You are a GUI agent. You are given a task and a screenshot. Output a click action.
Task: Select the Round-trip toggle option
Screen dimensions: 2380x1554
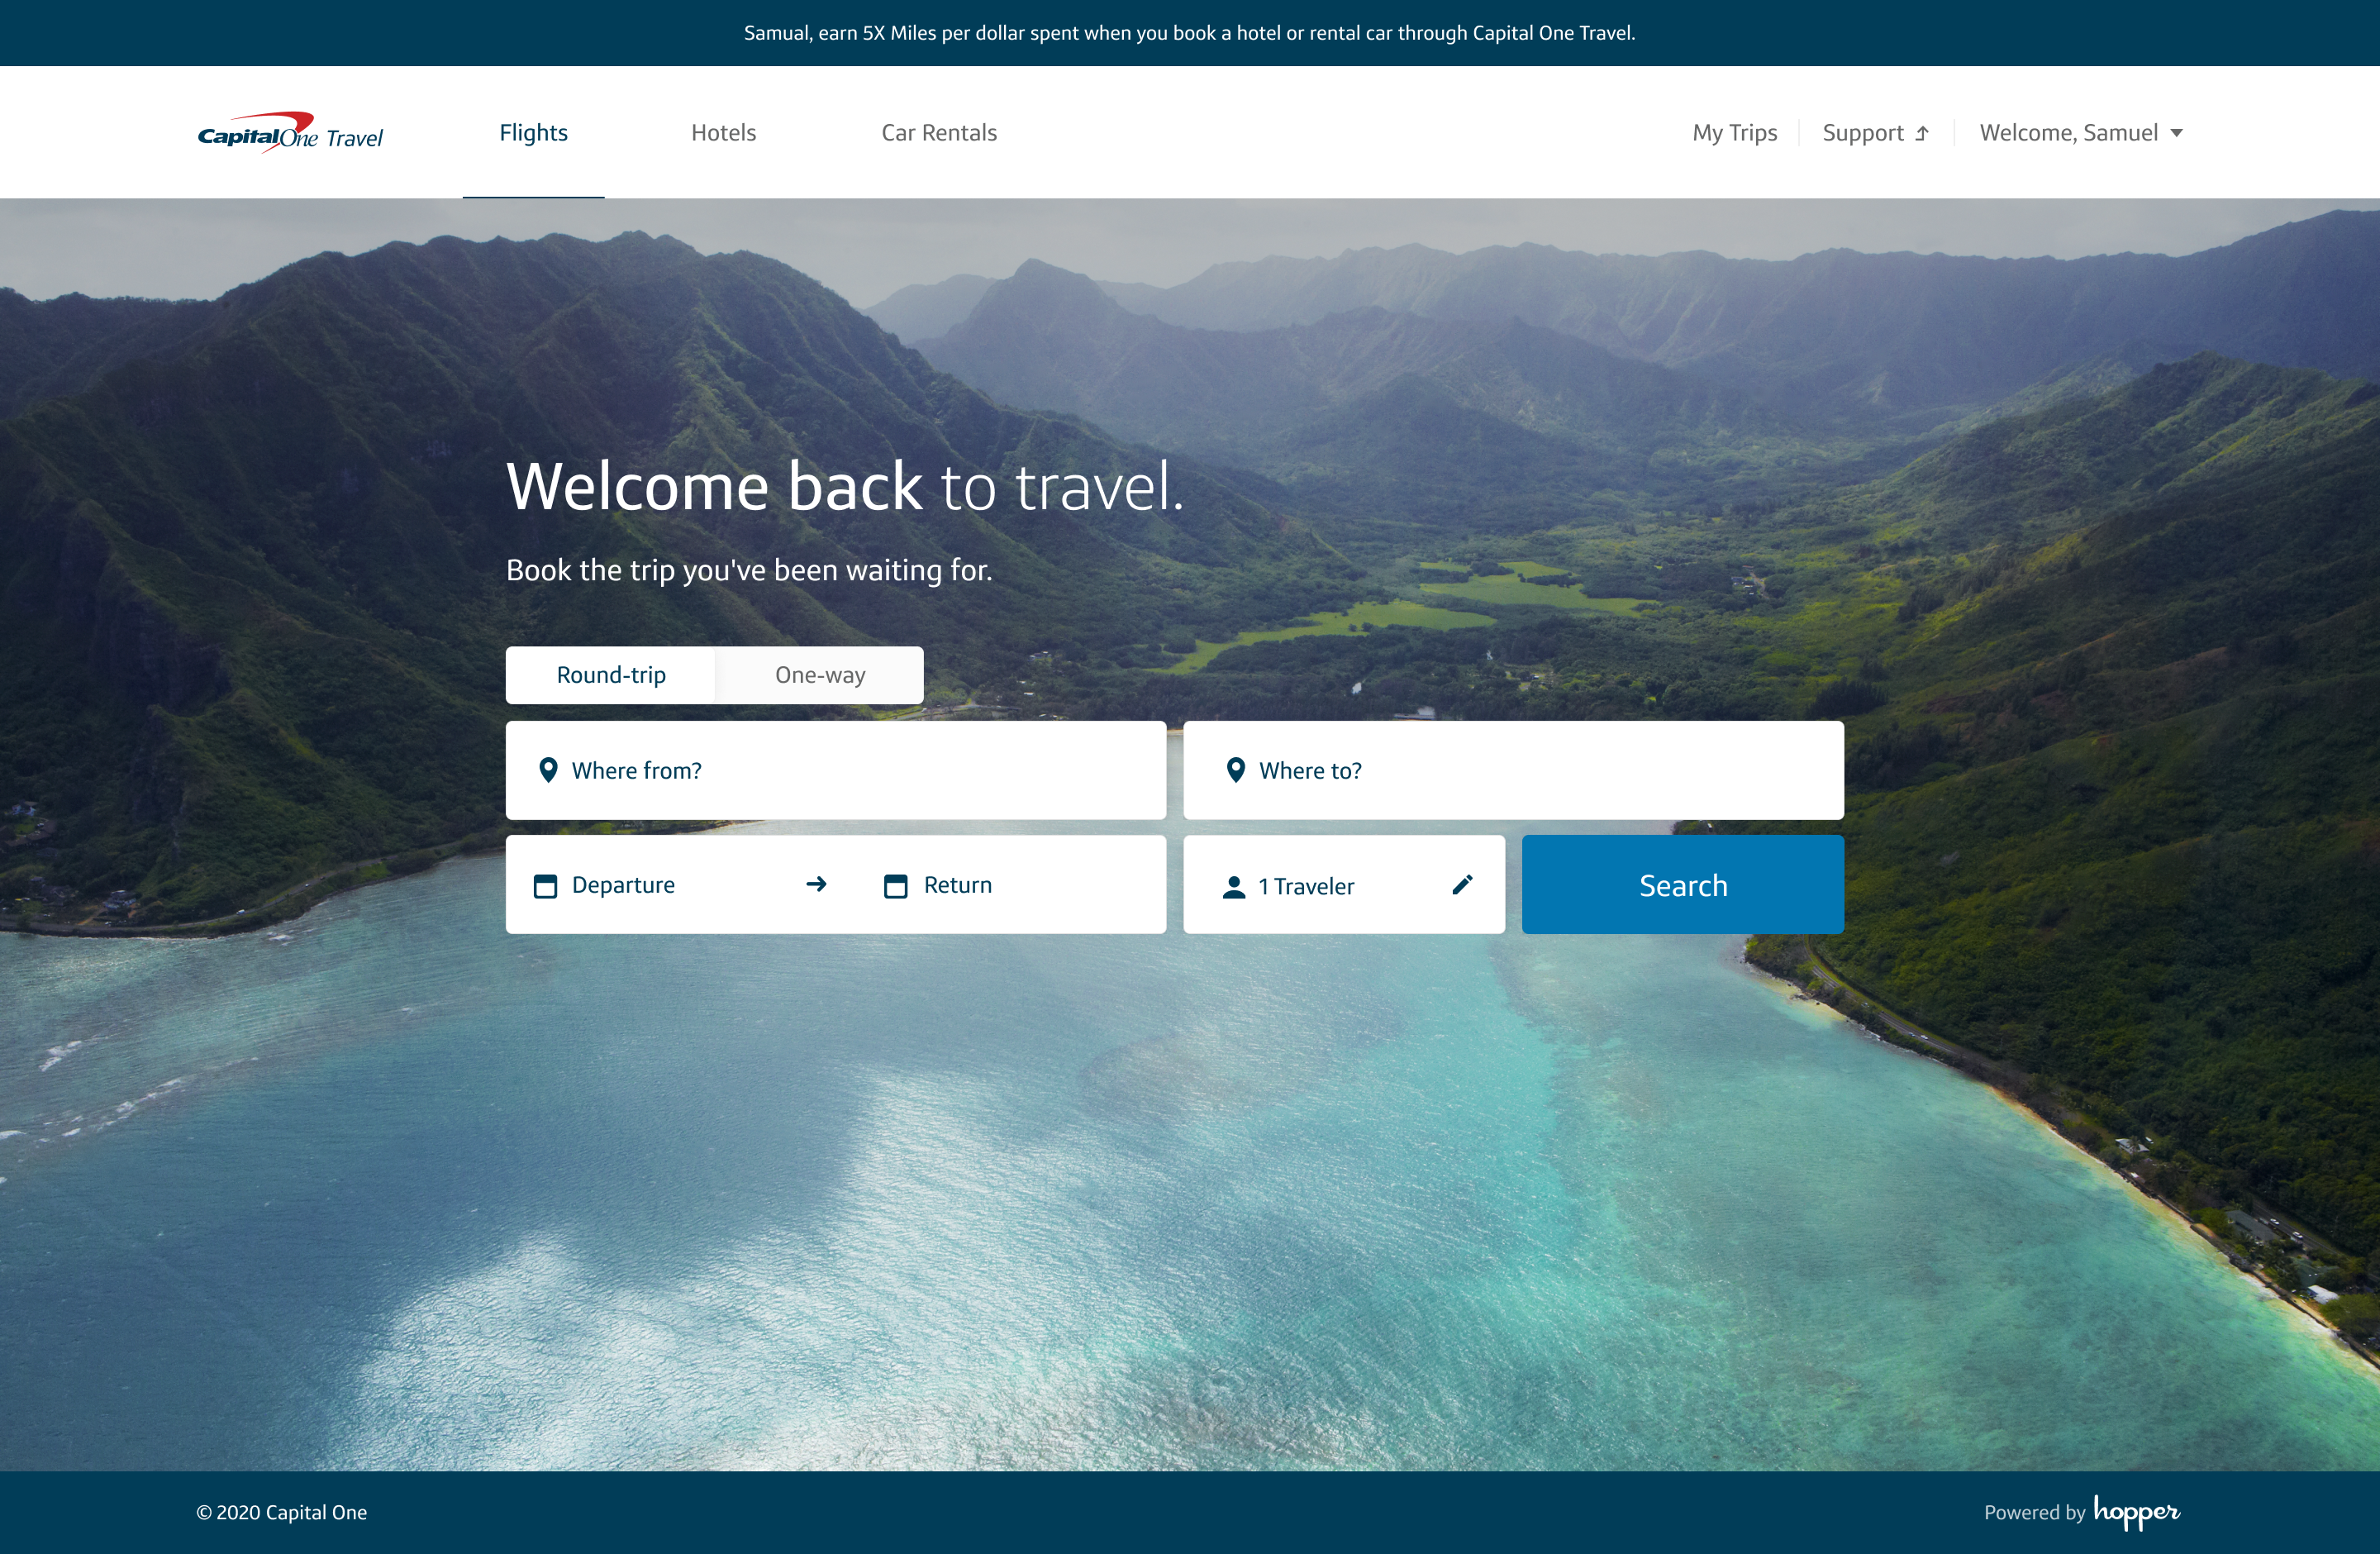[609, 675]
